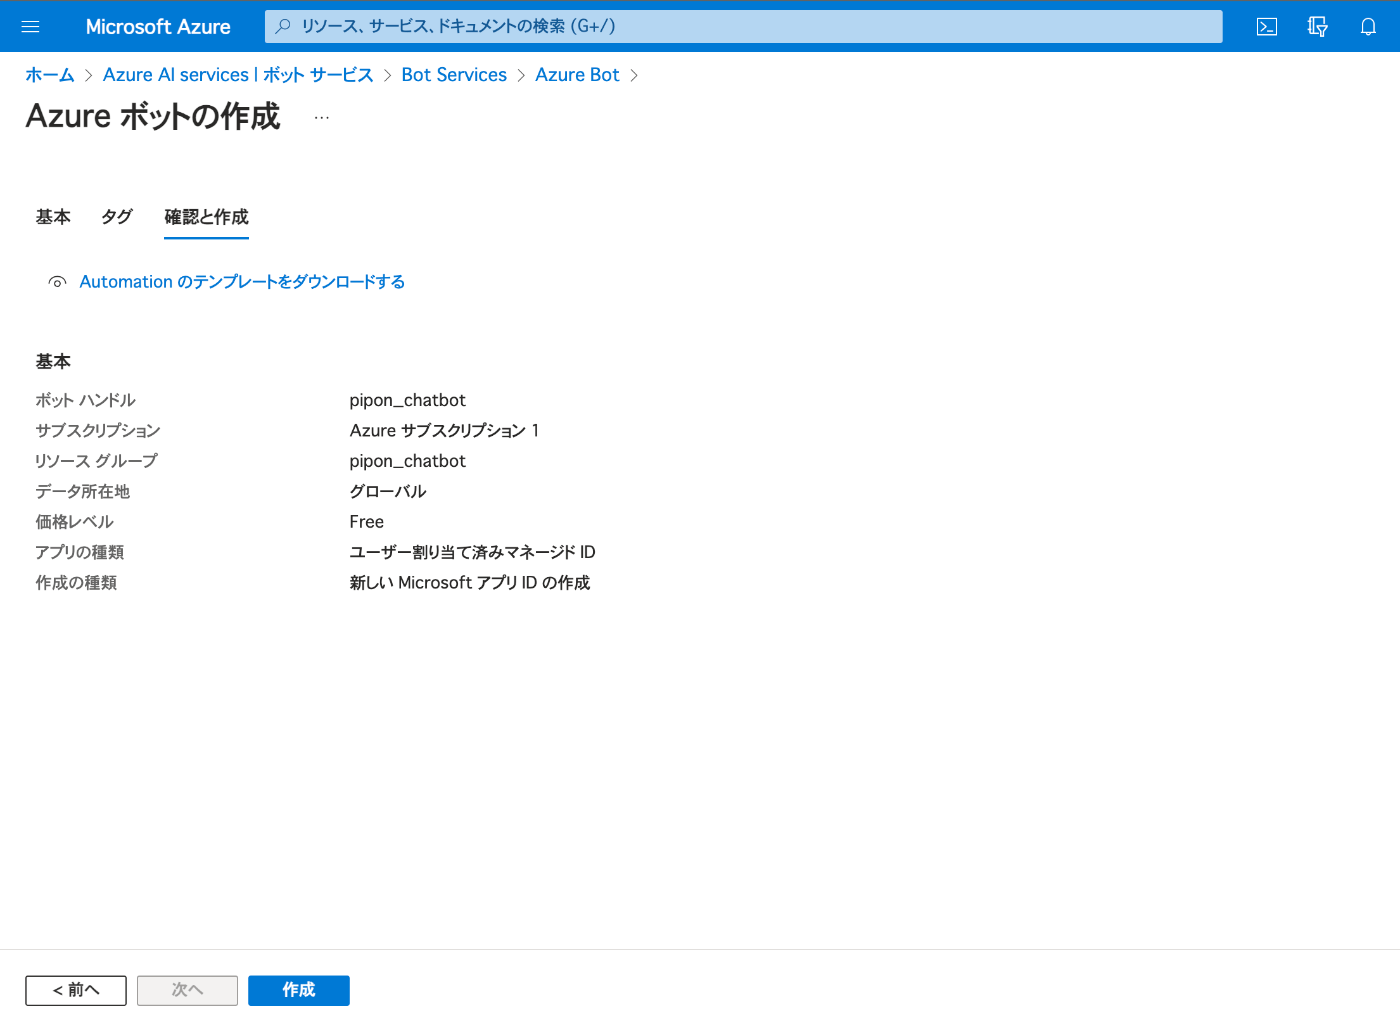Click the < 前へ button

76,990
